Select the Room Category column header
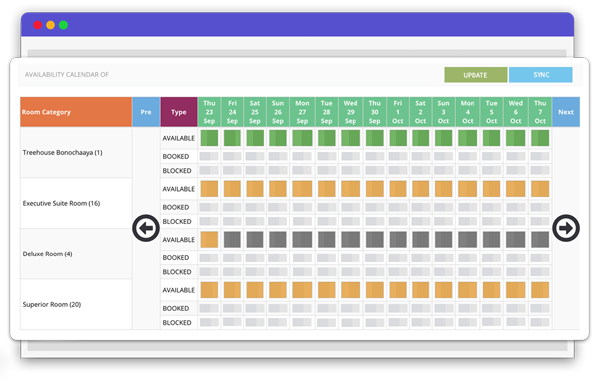This screenshot has width=600, height=379. click(76, 112)
